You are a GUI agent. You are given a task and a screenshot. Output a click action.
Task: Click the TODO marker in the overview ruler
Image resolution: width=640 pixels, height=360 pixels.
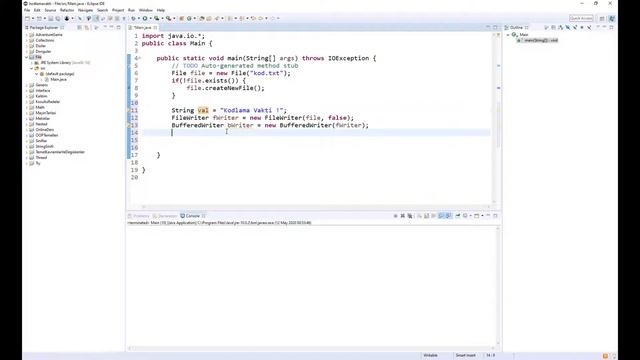498,66
